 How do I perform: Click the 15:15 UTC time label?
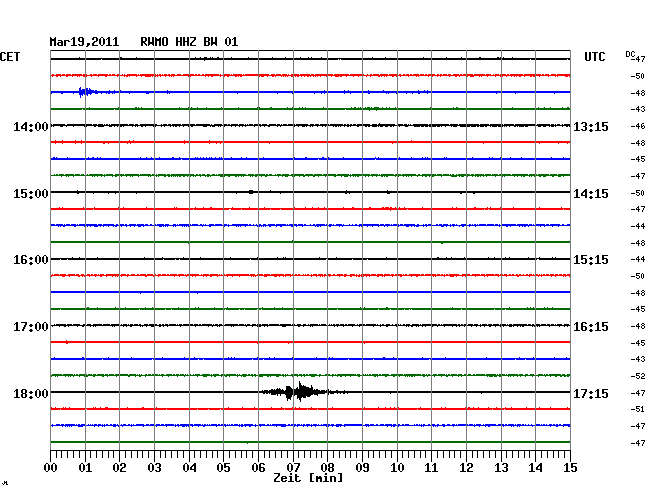[591, 260]
